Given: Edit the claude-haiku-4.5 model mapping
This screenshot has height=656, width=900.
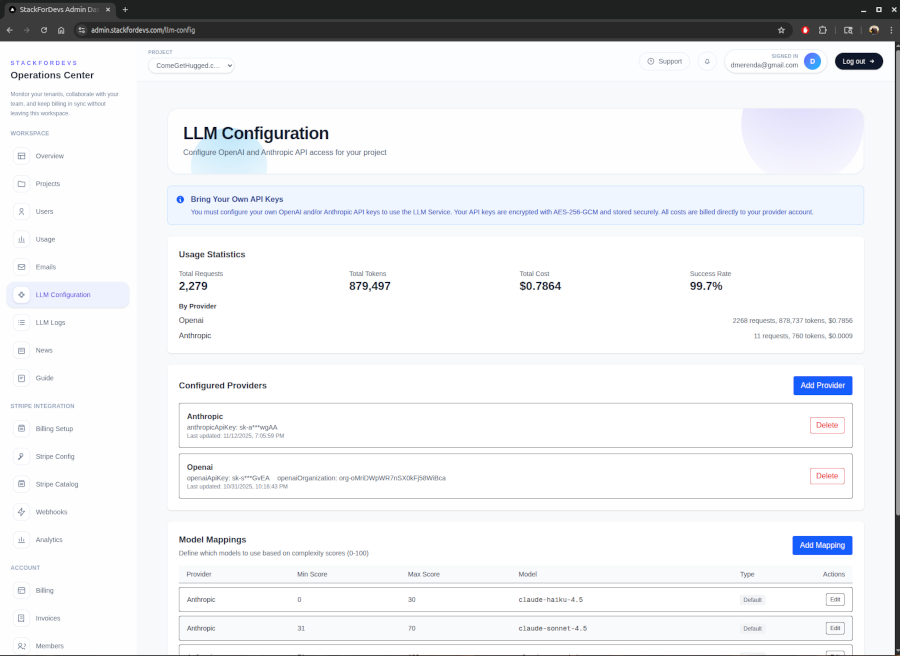Looking at the screenshot, I should click(x=834, y=599).
